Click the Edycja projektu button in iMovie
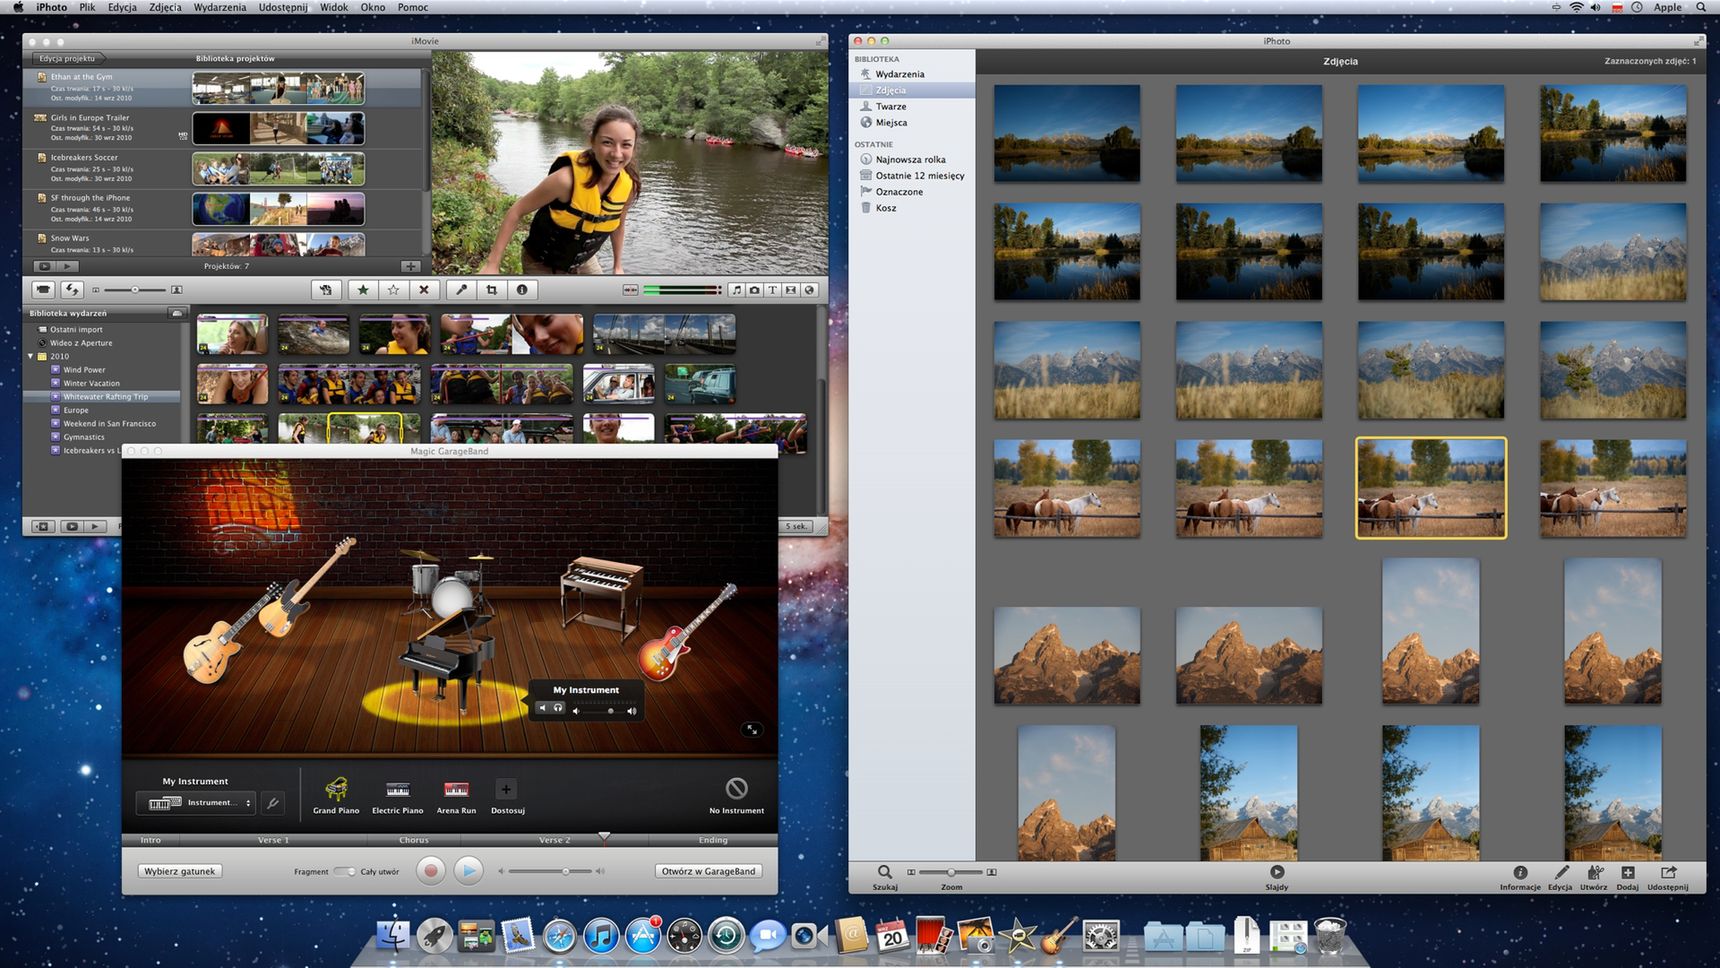 (x=67, y=58)
